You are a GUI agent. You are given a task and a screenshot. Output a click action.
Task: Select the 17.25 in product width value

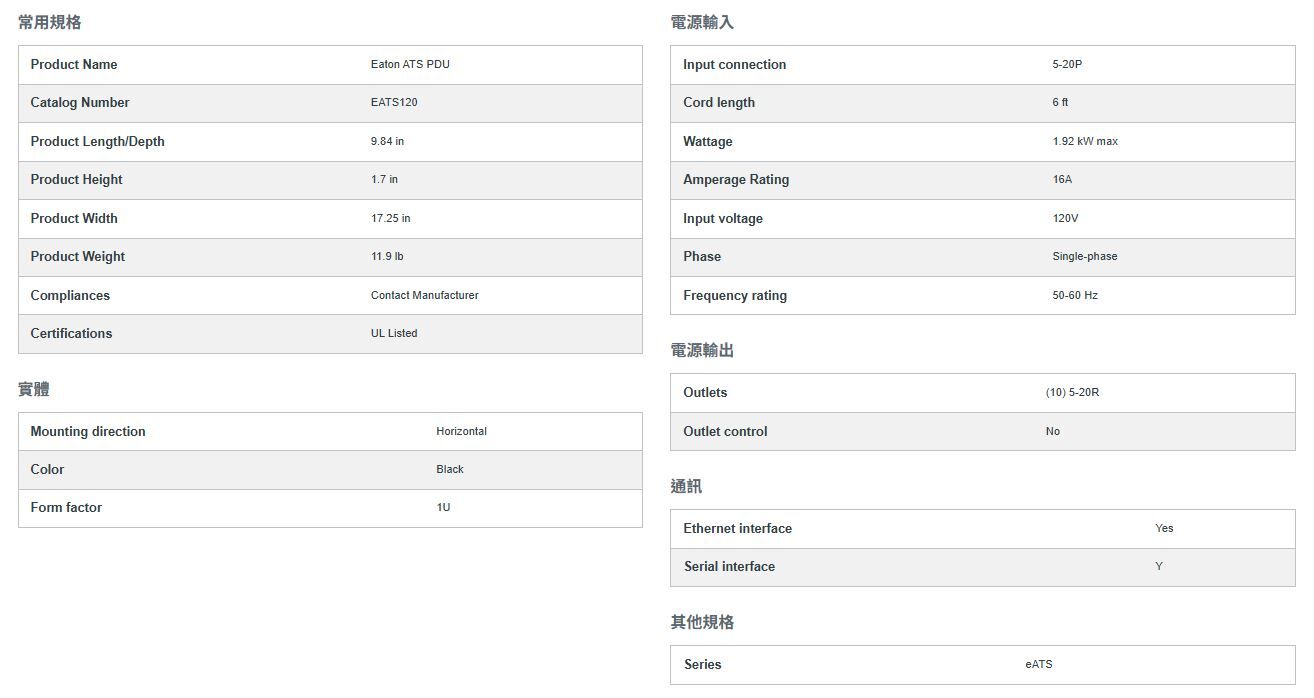click(390, 218)
